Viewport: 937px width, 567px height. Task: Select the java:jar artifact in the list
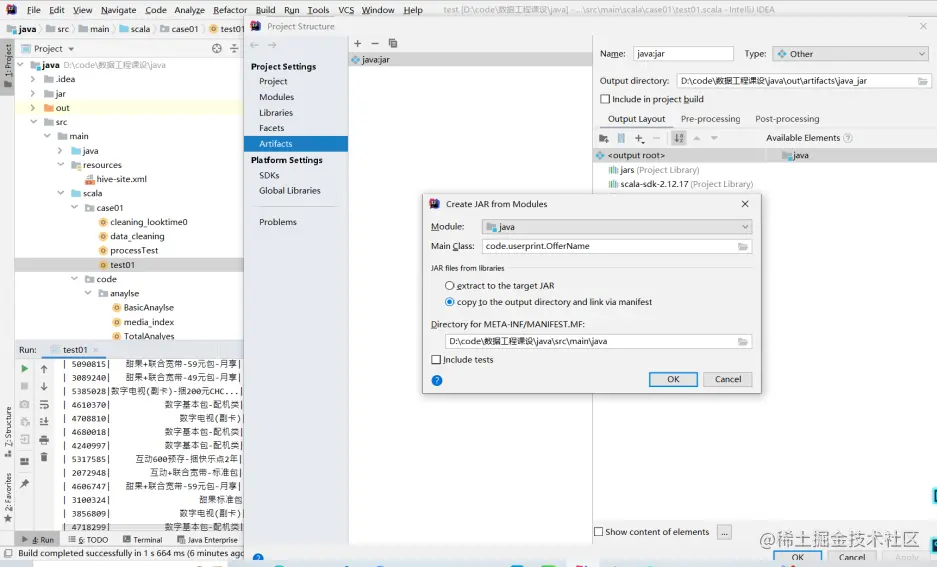[x=470, y=60]
